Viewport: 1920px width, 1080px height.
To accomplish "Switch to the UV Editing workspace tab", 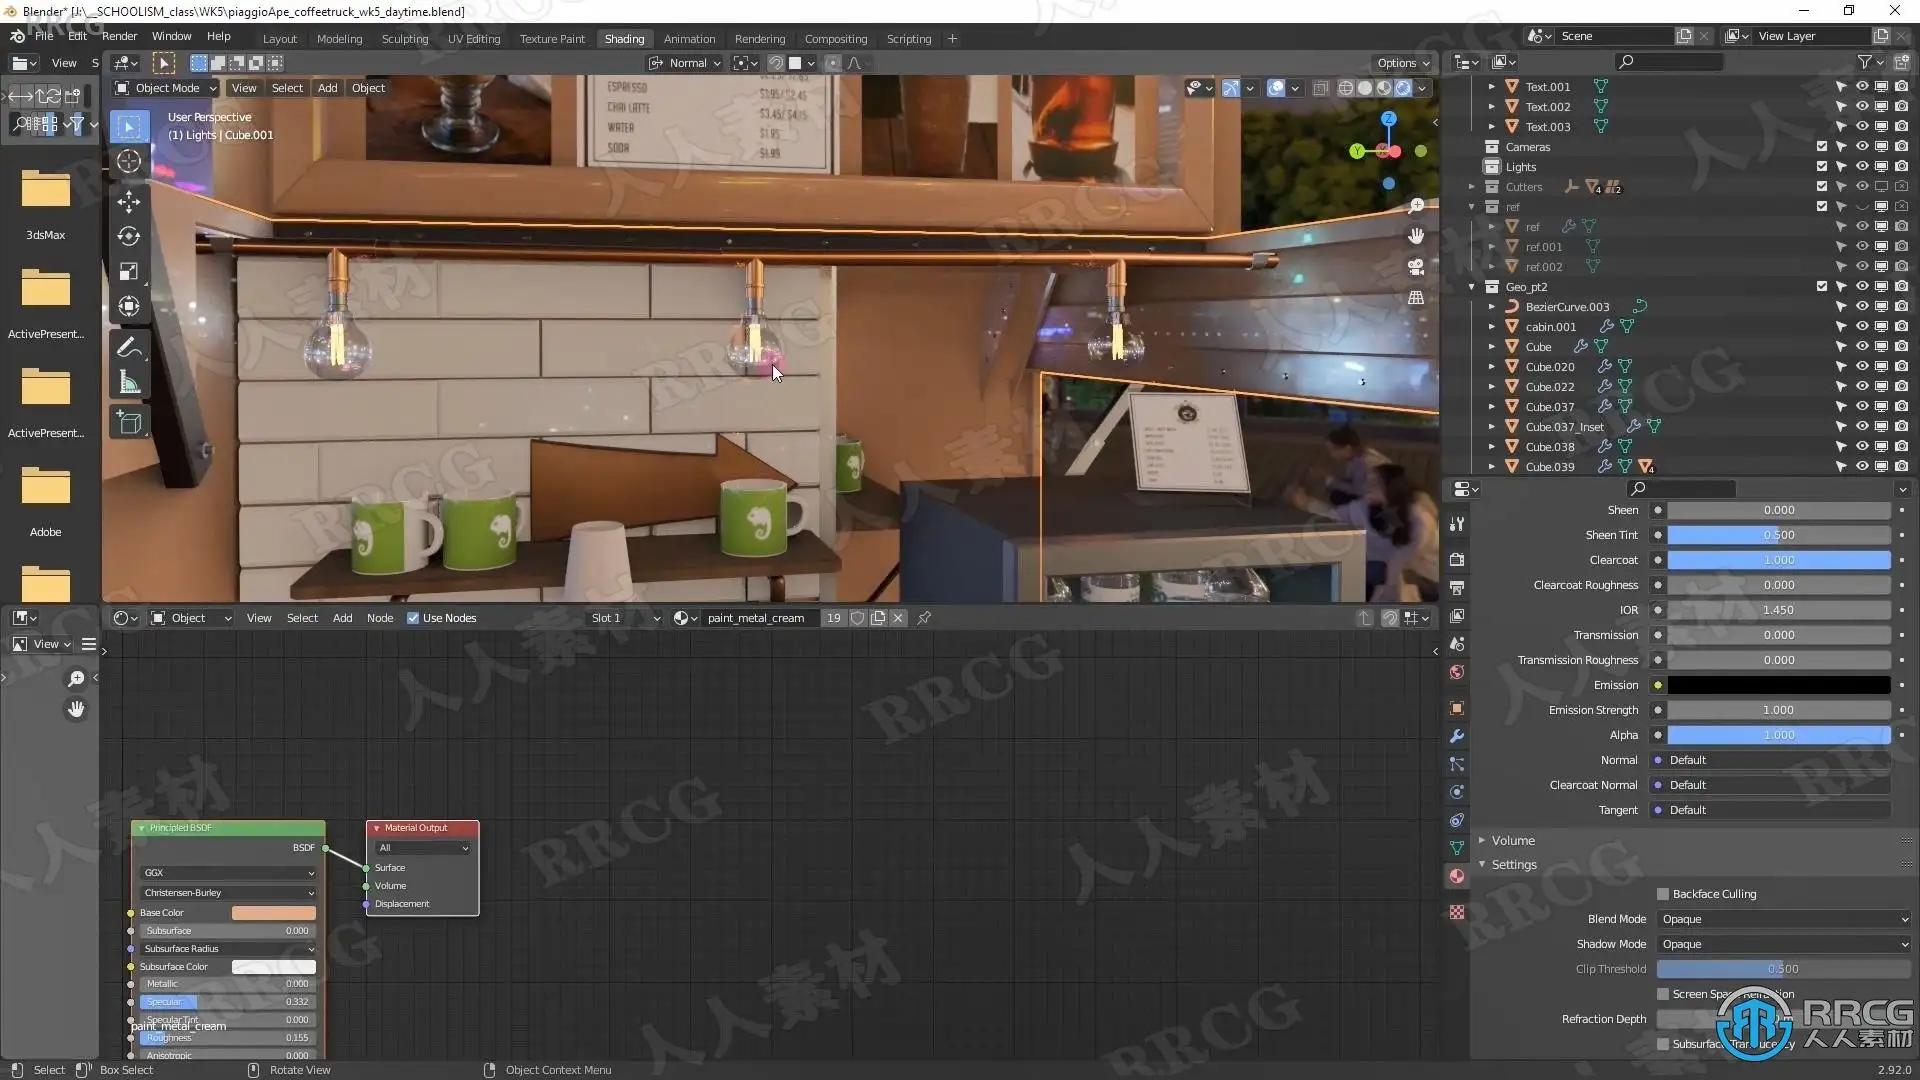I will (473, 39).
